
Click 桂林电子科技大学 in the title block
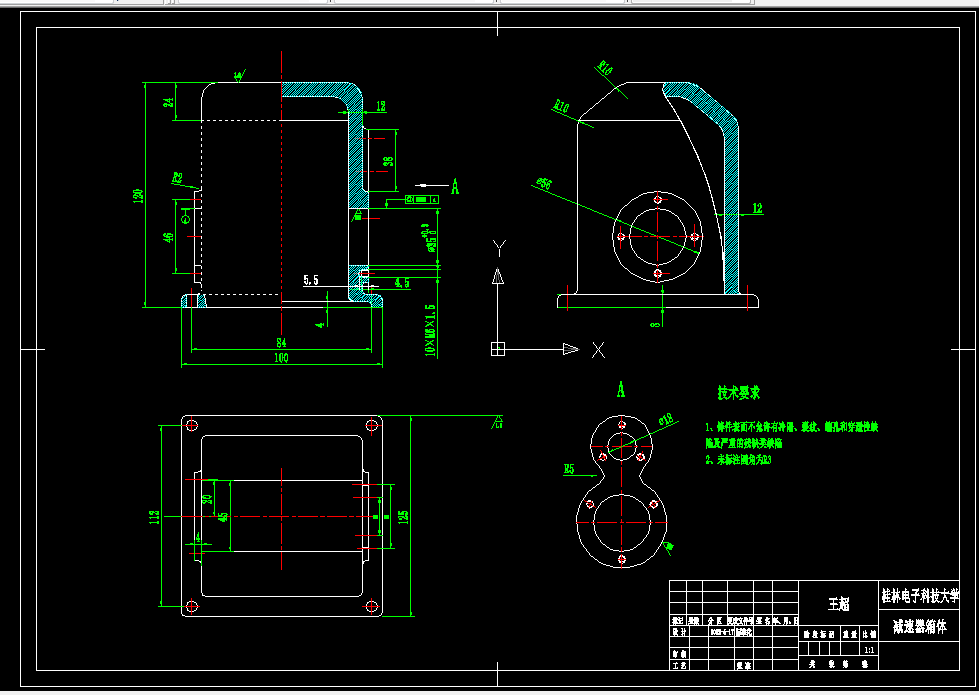point(920,596)
